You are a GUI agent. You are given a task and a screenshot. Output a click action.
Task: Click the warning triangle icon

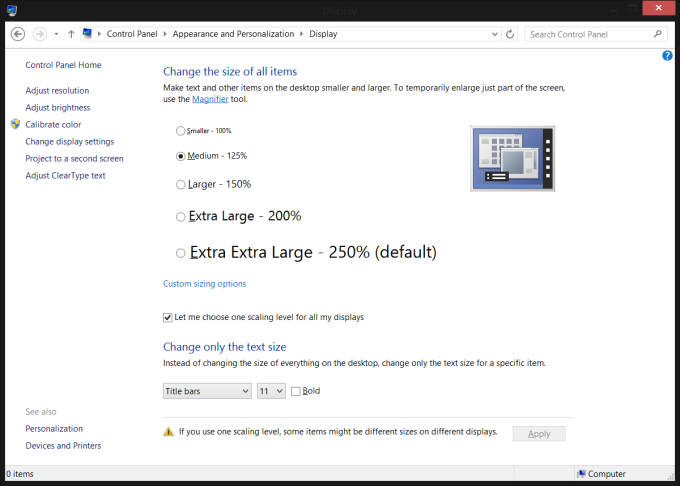click(168, 431)
